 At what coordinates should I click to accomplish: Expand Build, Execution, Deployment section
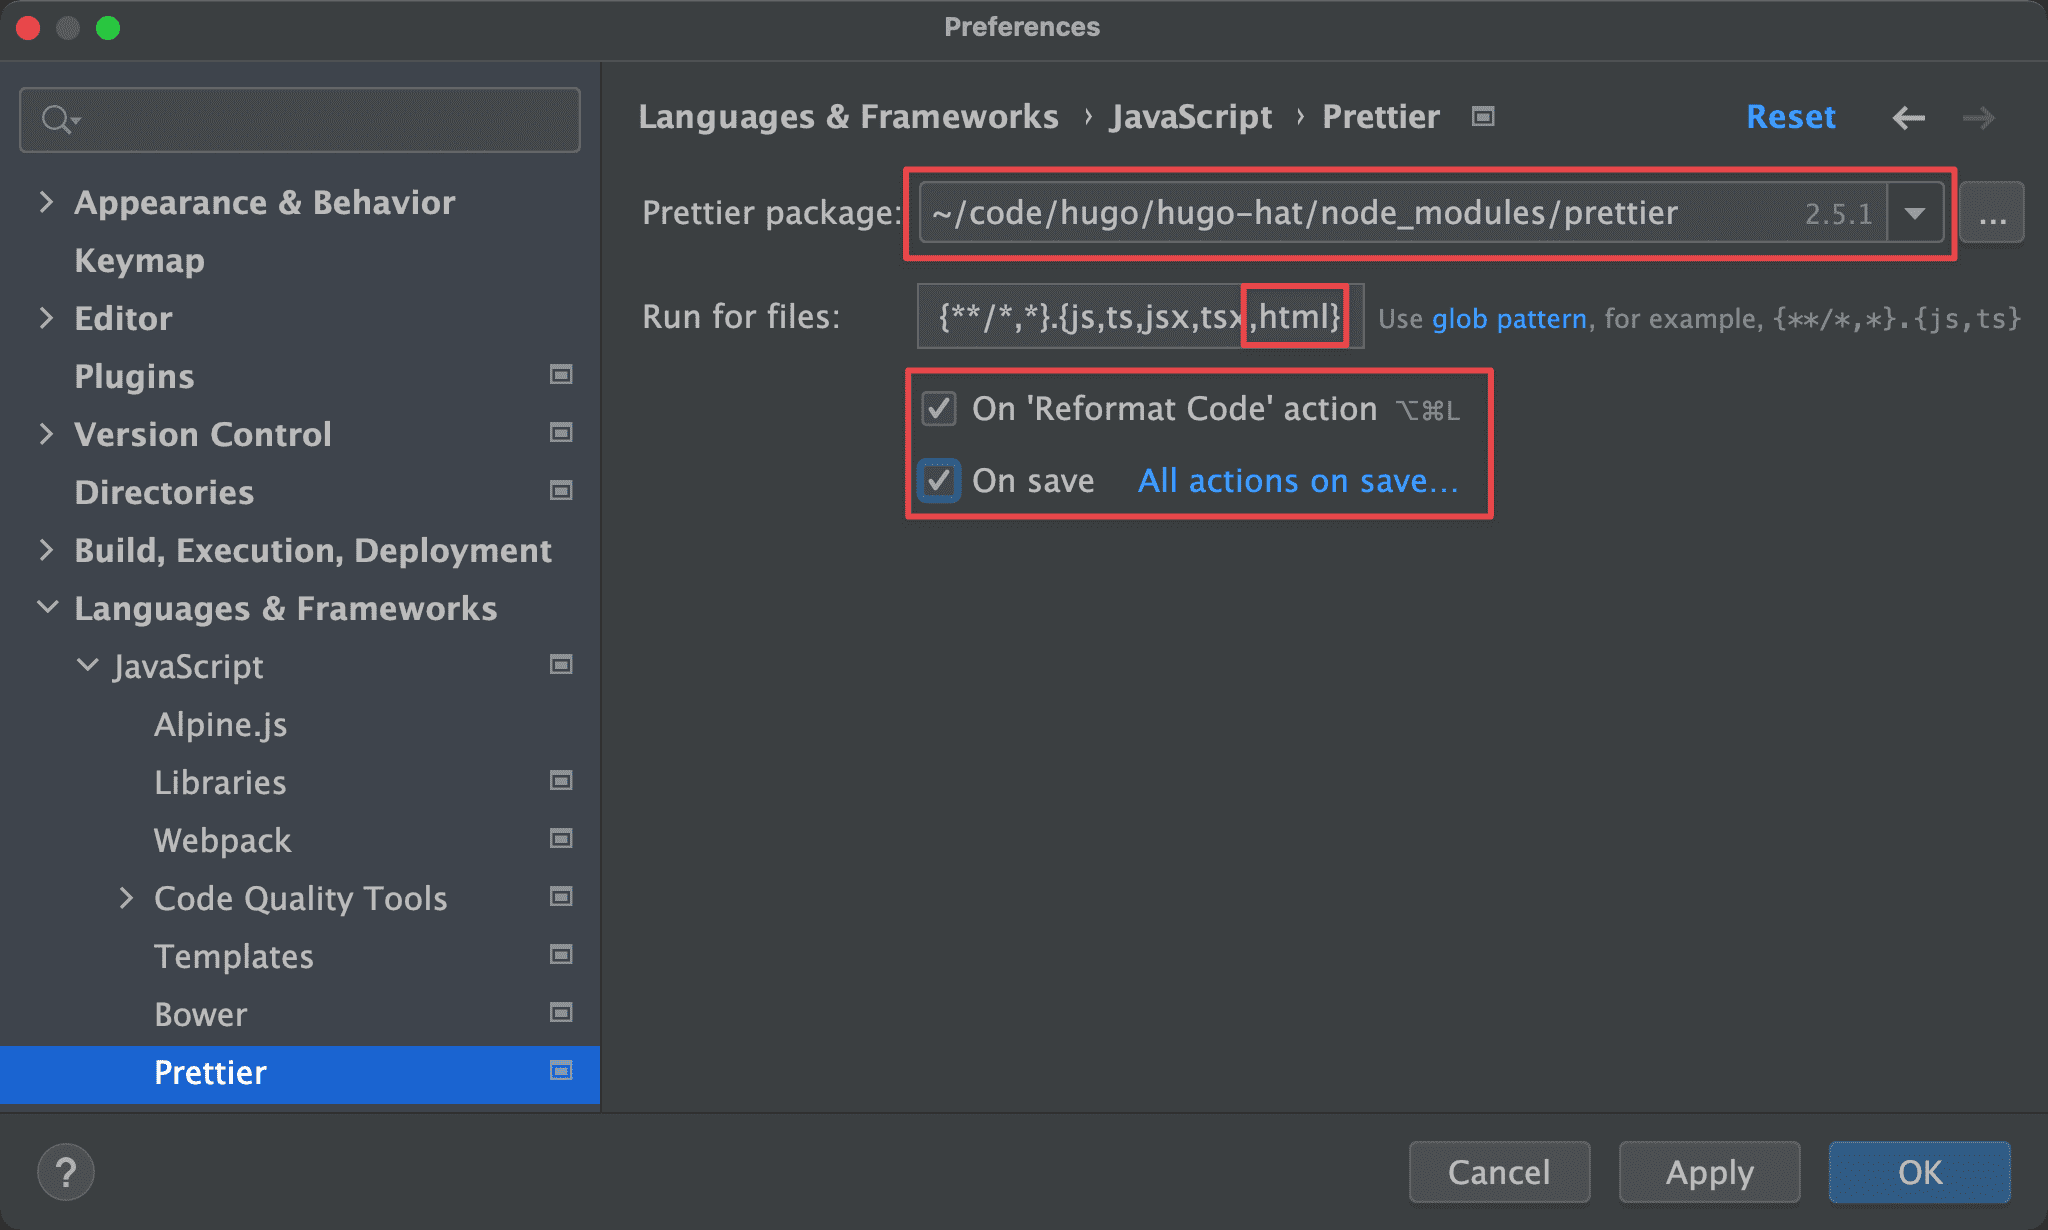pyautogui.click(x=46, y=550)
